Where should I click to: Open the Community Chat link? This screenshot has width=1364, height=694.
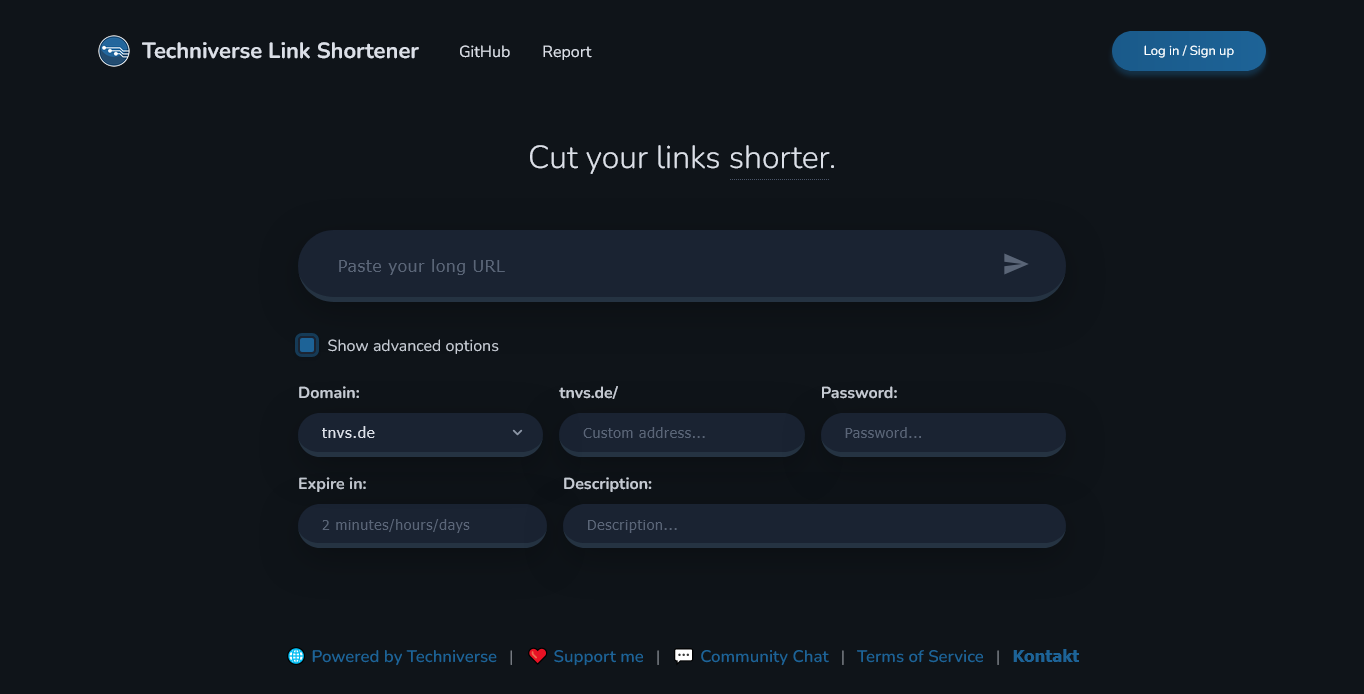pos(764,656)
